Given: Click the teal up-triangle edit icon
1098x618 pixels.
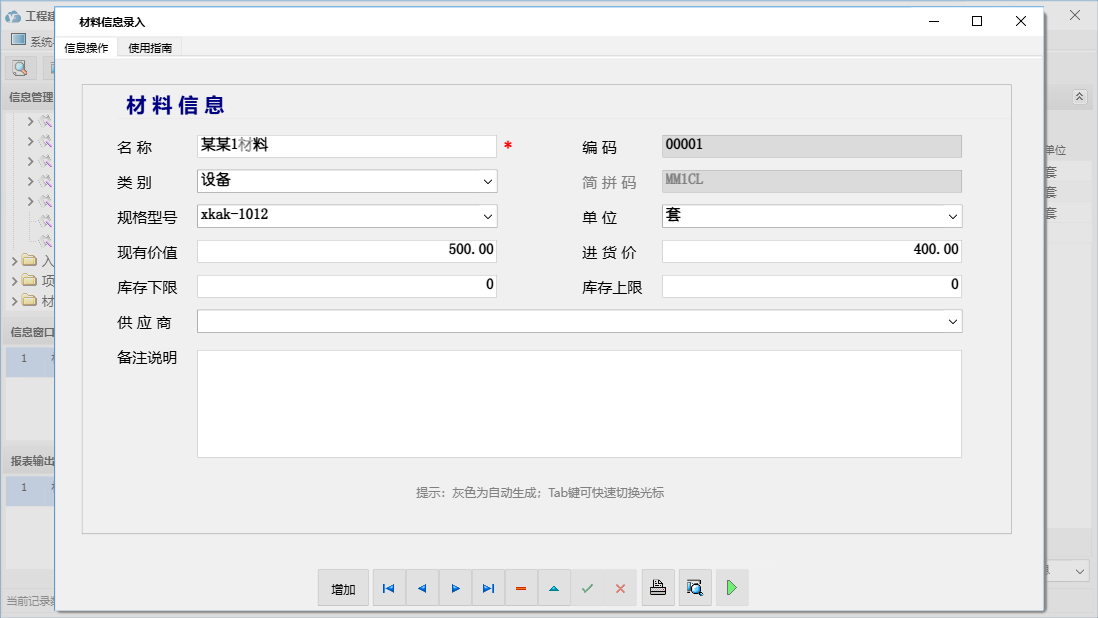Looking at the screenshot, I should tap(554, 588).
